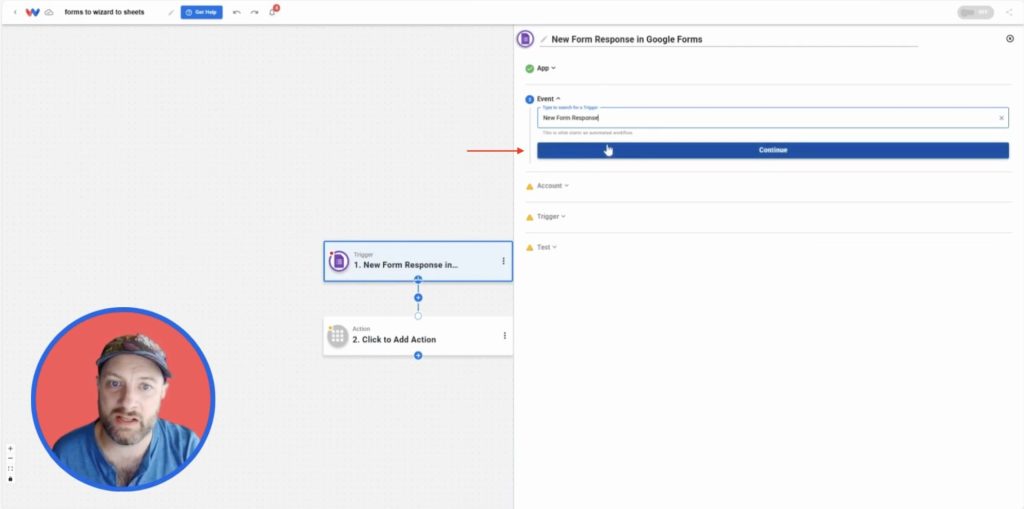1024x509 pixels.
Task: Click the cloud save status icon
Action: point(49,12)
